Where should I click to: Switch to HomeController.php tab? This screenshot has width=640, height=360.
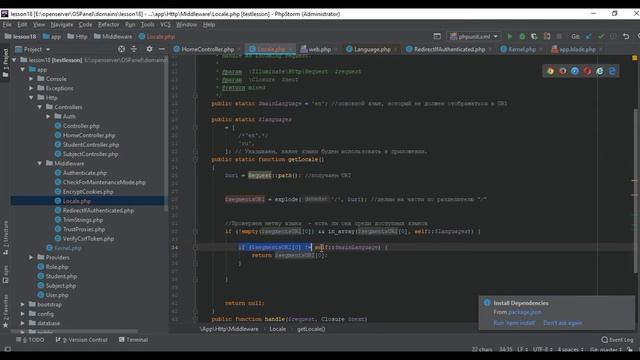tap(207, 49)
